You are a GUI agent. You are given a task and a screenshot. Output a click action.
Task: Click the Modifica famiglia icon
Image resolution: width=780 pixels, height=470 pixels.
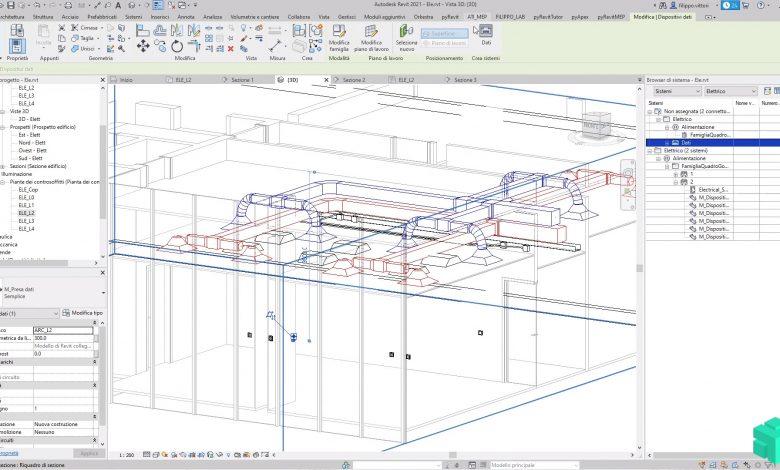point(339,32)
